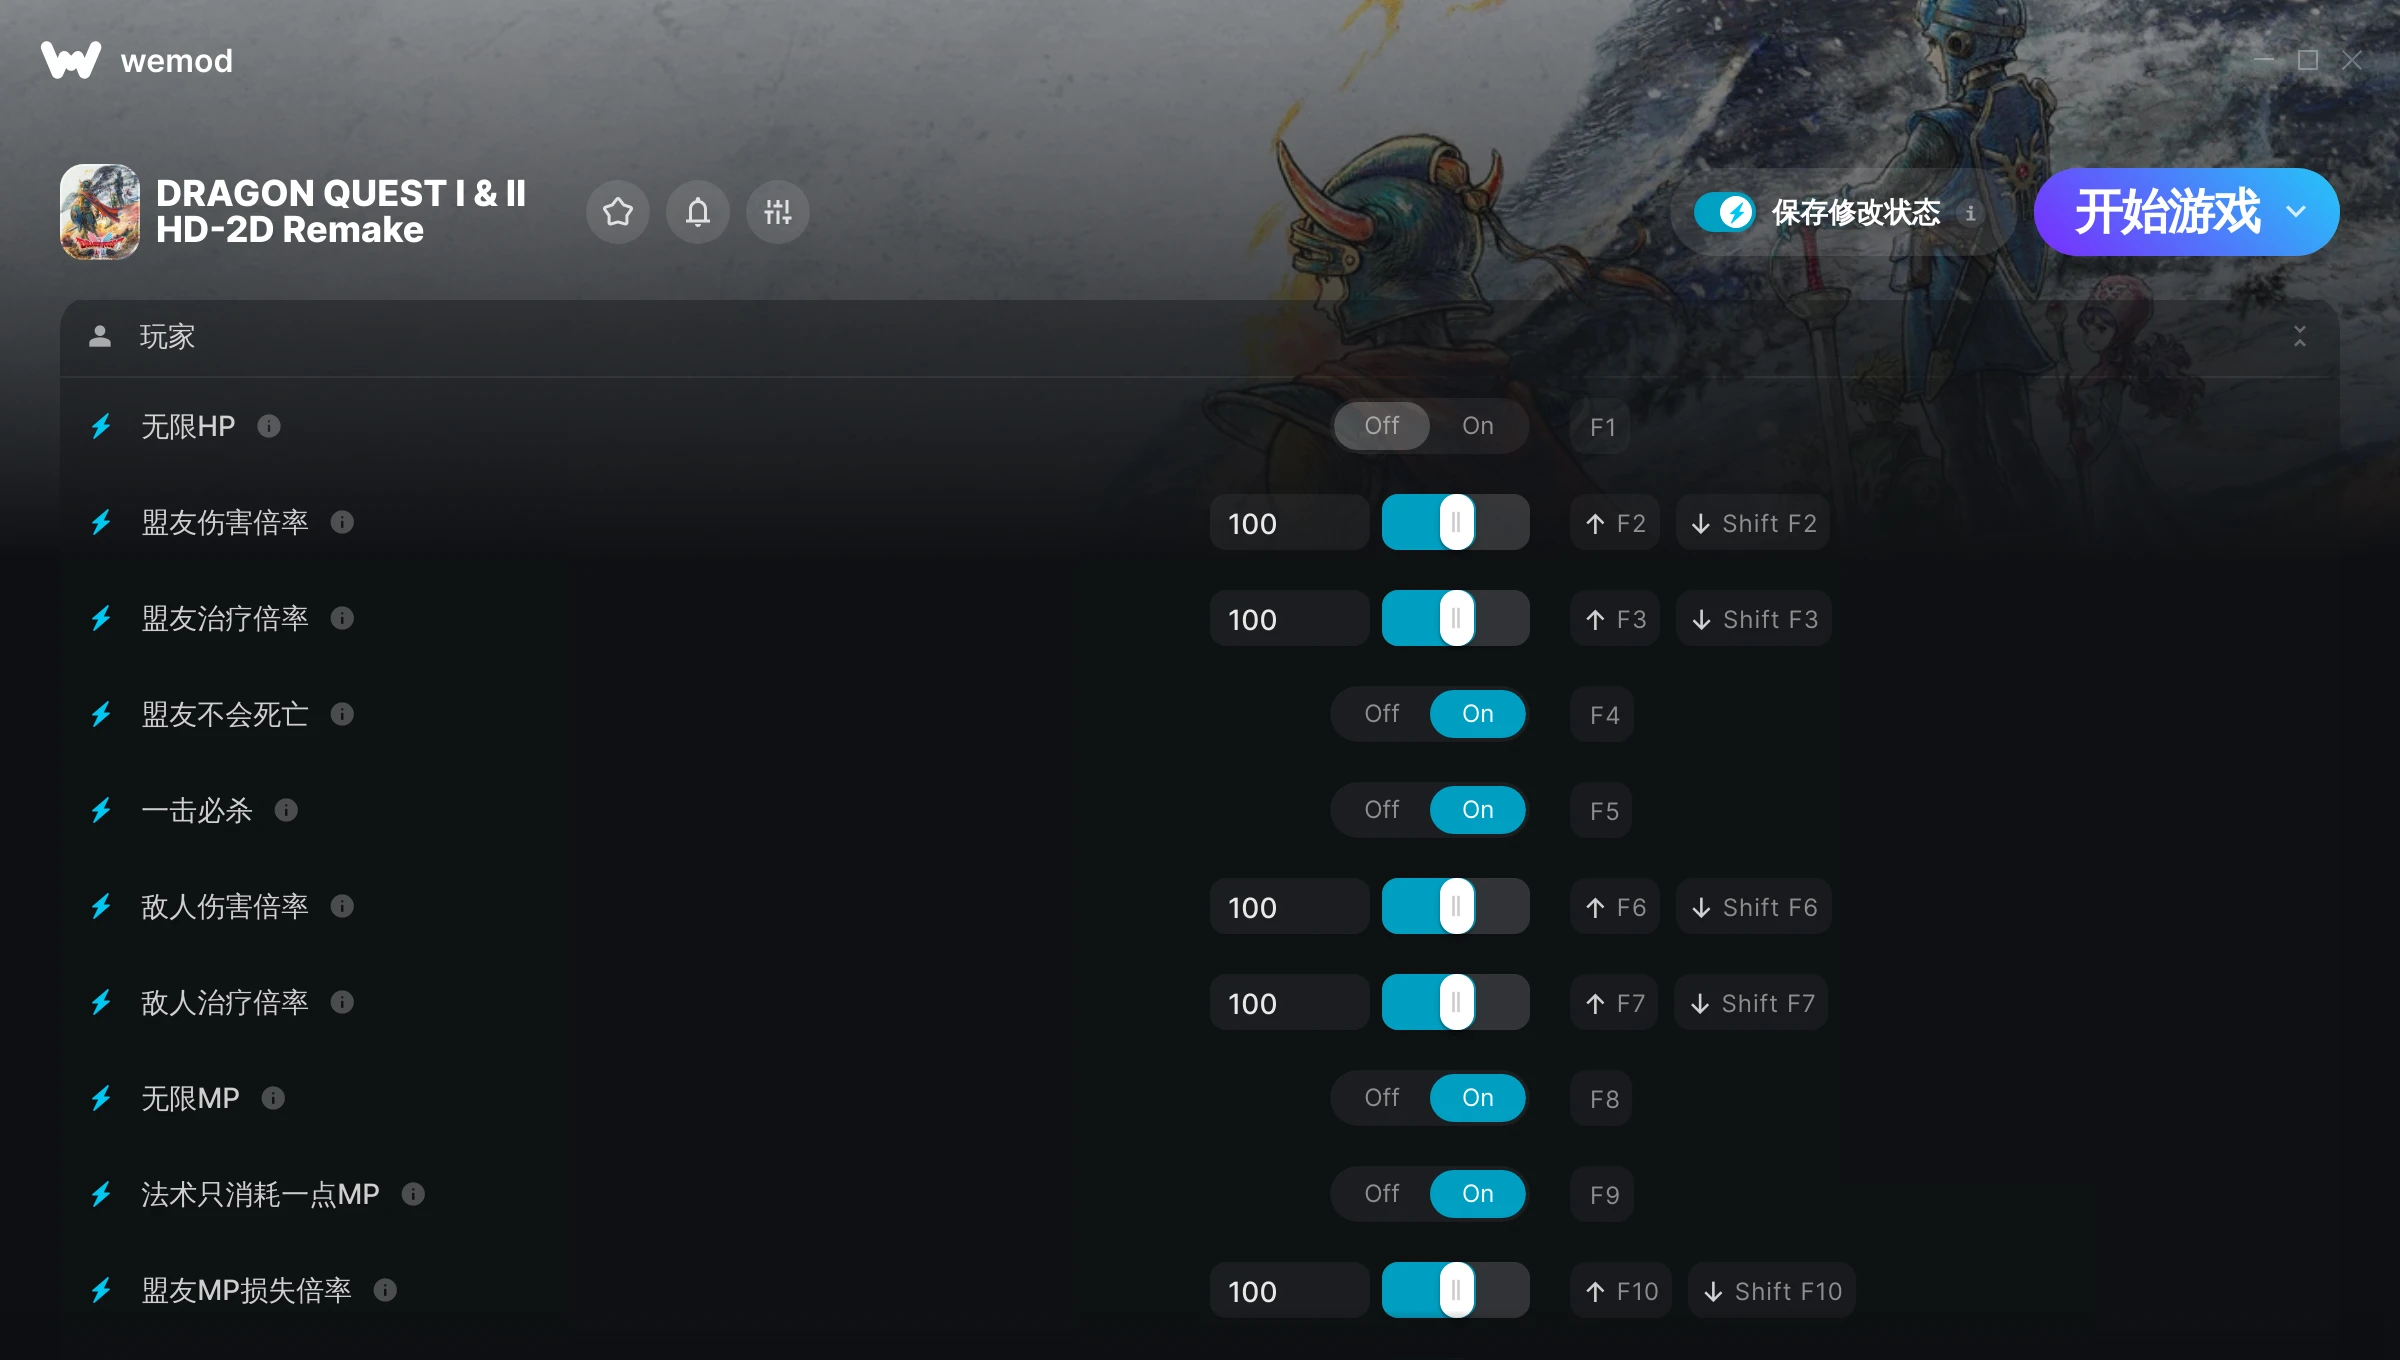Switch Off 无限MP cheat
Viewport: 2400px width, 1360px height.
point(1382,1098)
